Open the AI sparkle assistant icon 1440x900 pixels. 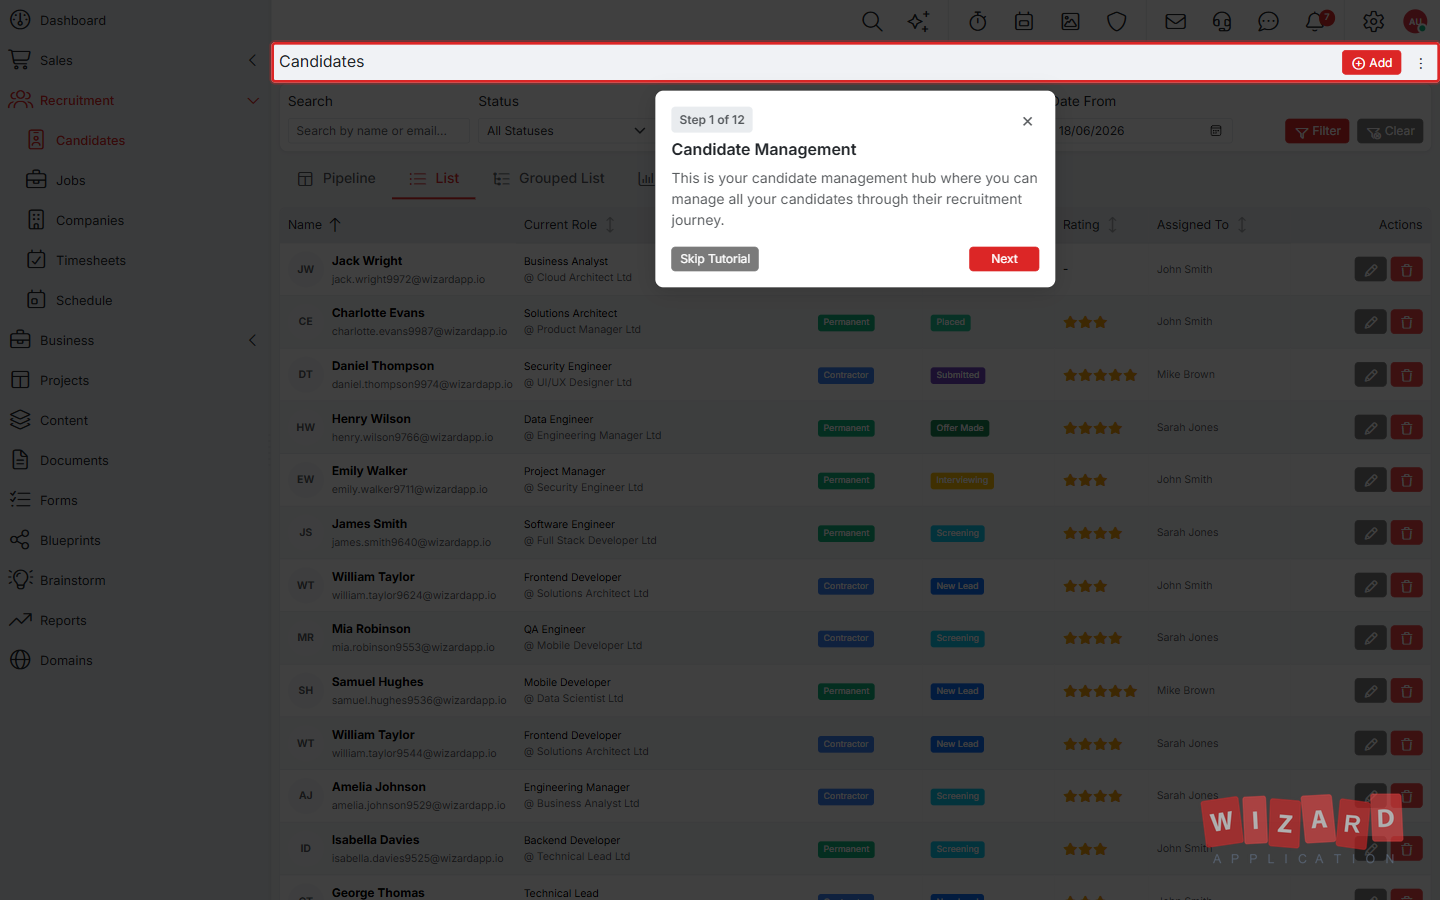click(x=918, y=21)
